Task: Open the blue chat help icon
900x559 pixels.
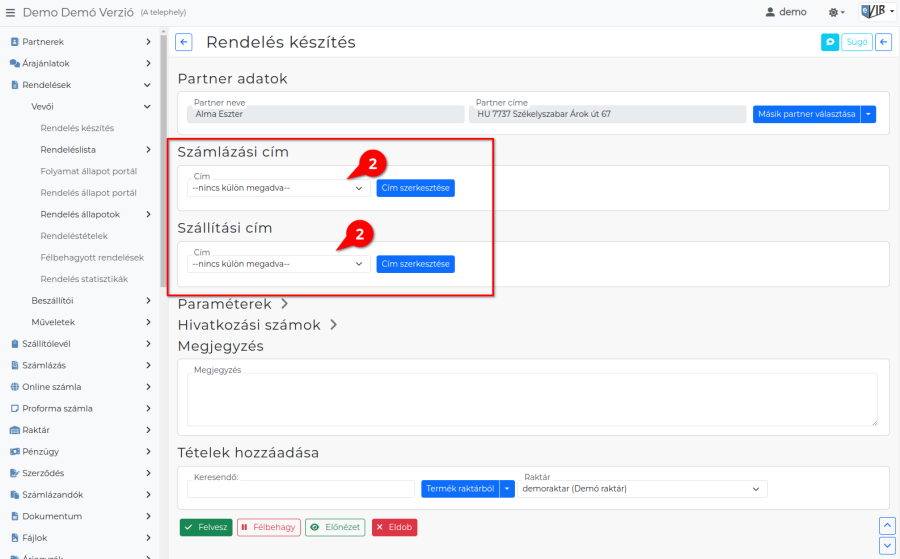Action: [x=829, y=42]
